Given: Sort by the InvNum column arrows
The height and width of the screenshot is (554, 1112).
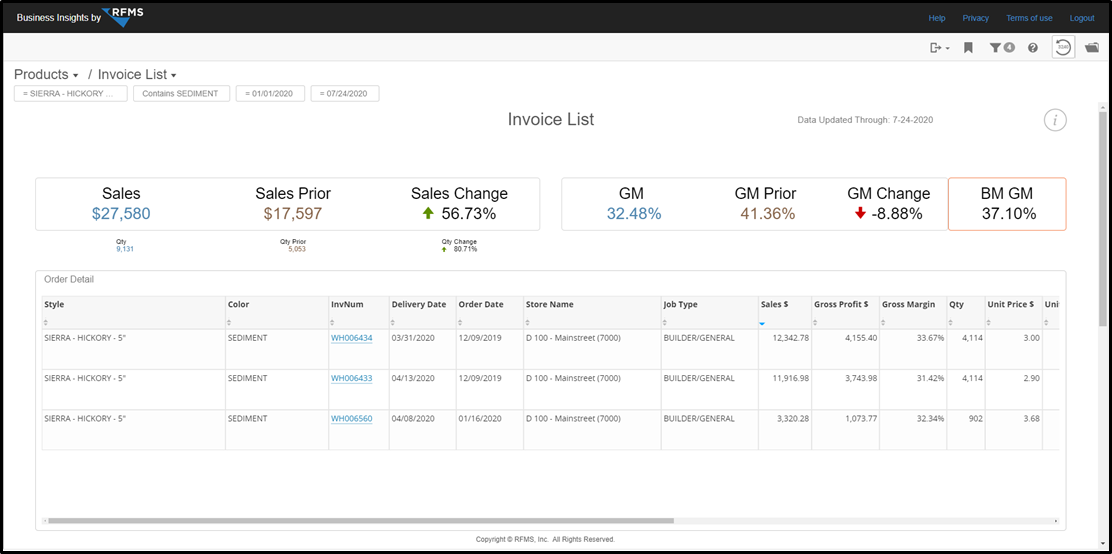Looking at the screenshot, I should (x=334, y=323).
